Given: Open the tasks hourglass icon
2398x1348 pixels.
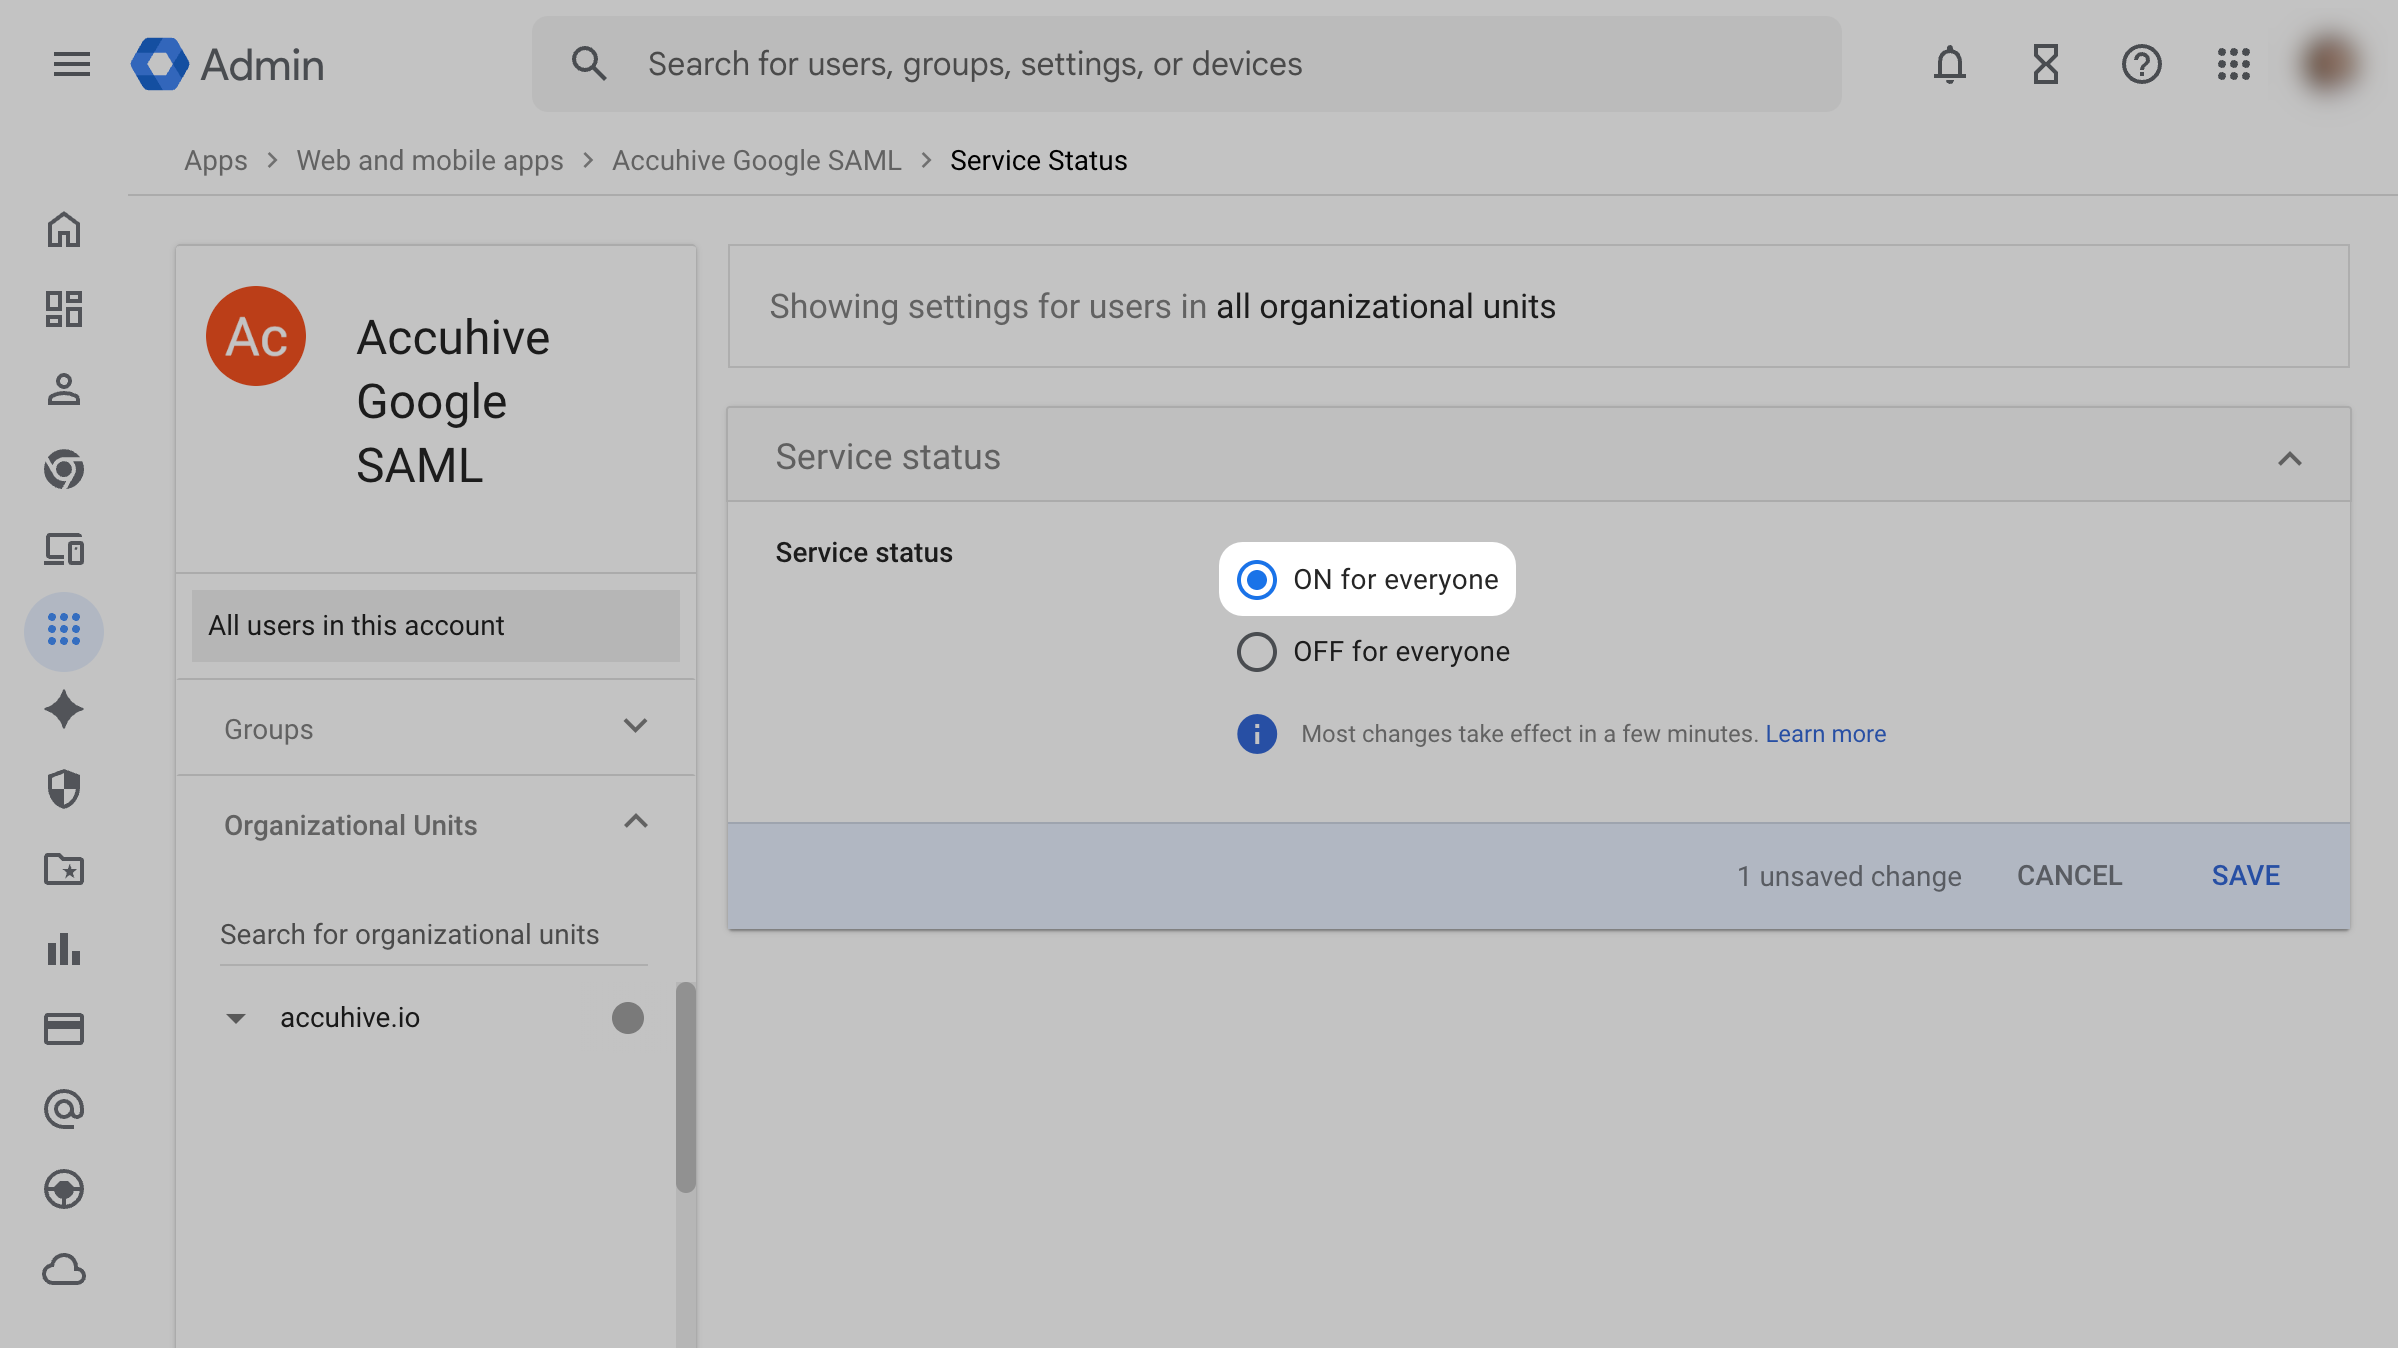Looking at the screenshot, I should (2045, 64).
